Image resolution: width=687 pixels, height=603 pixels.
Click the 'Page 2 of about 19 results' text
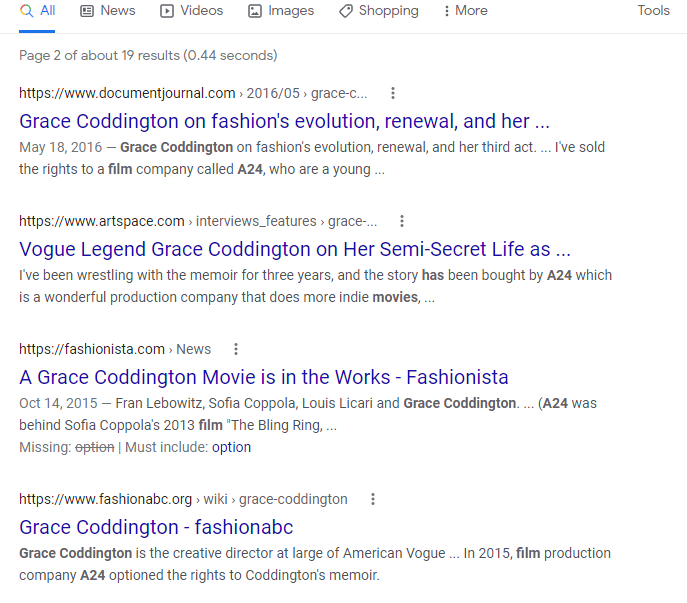coord(148,56)
